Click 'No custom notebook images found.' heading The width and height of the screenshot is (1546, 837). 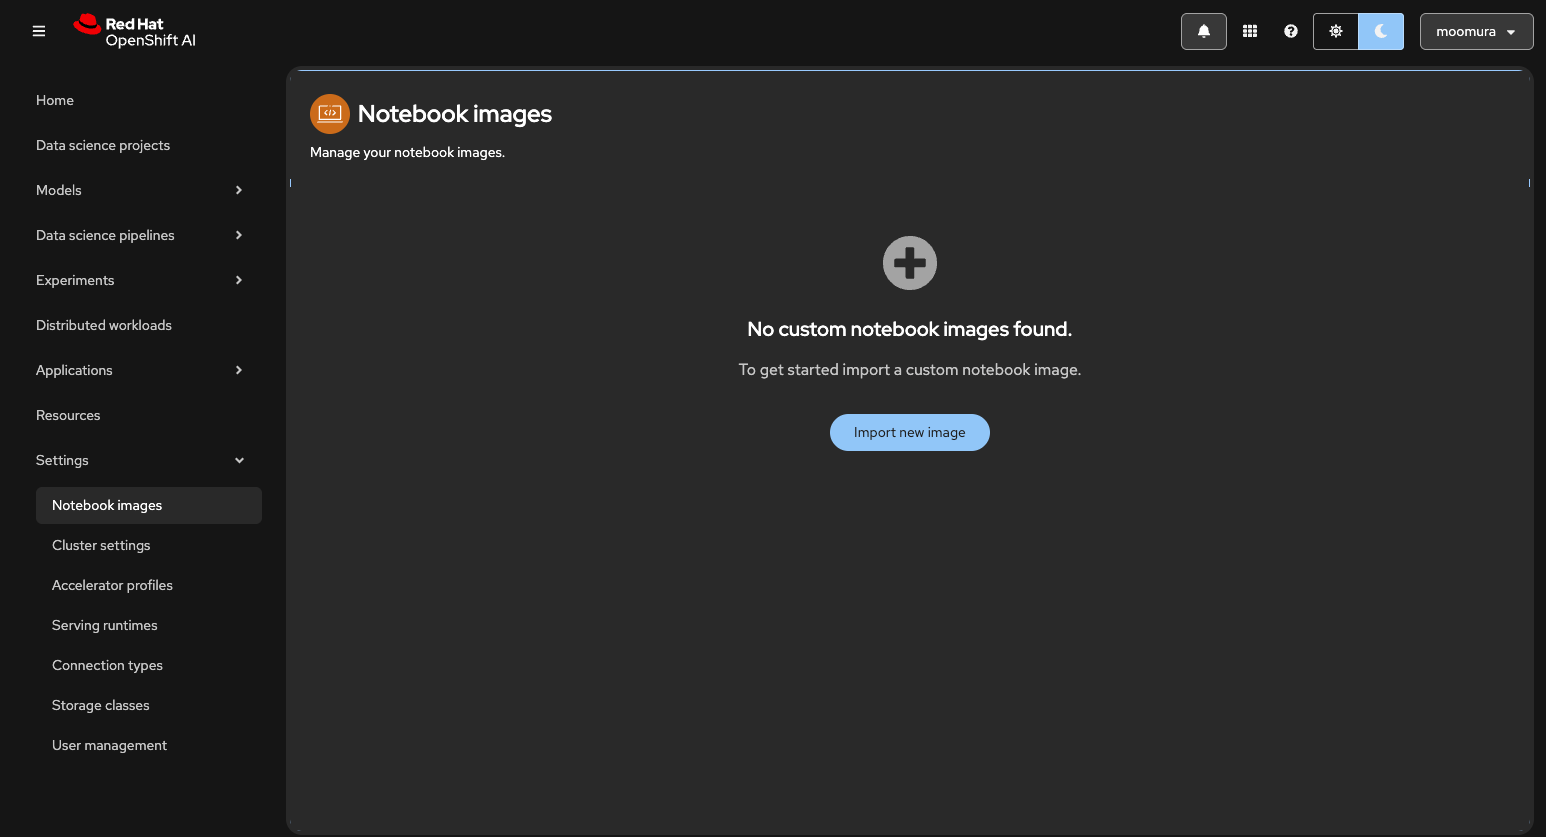point(910,329)
